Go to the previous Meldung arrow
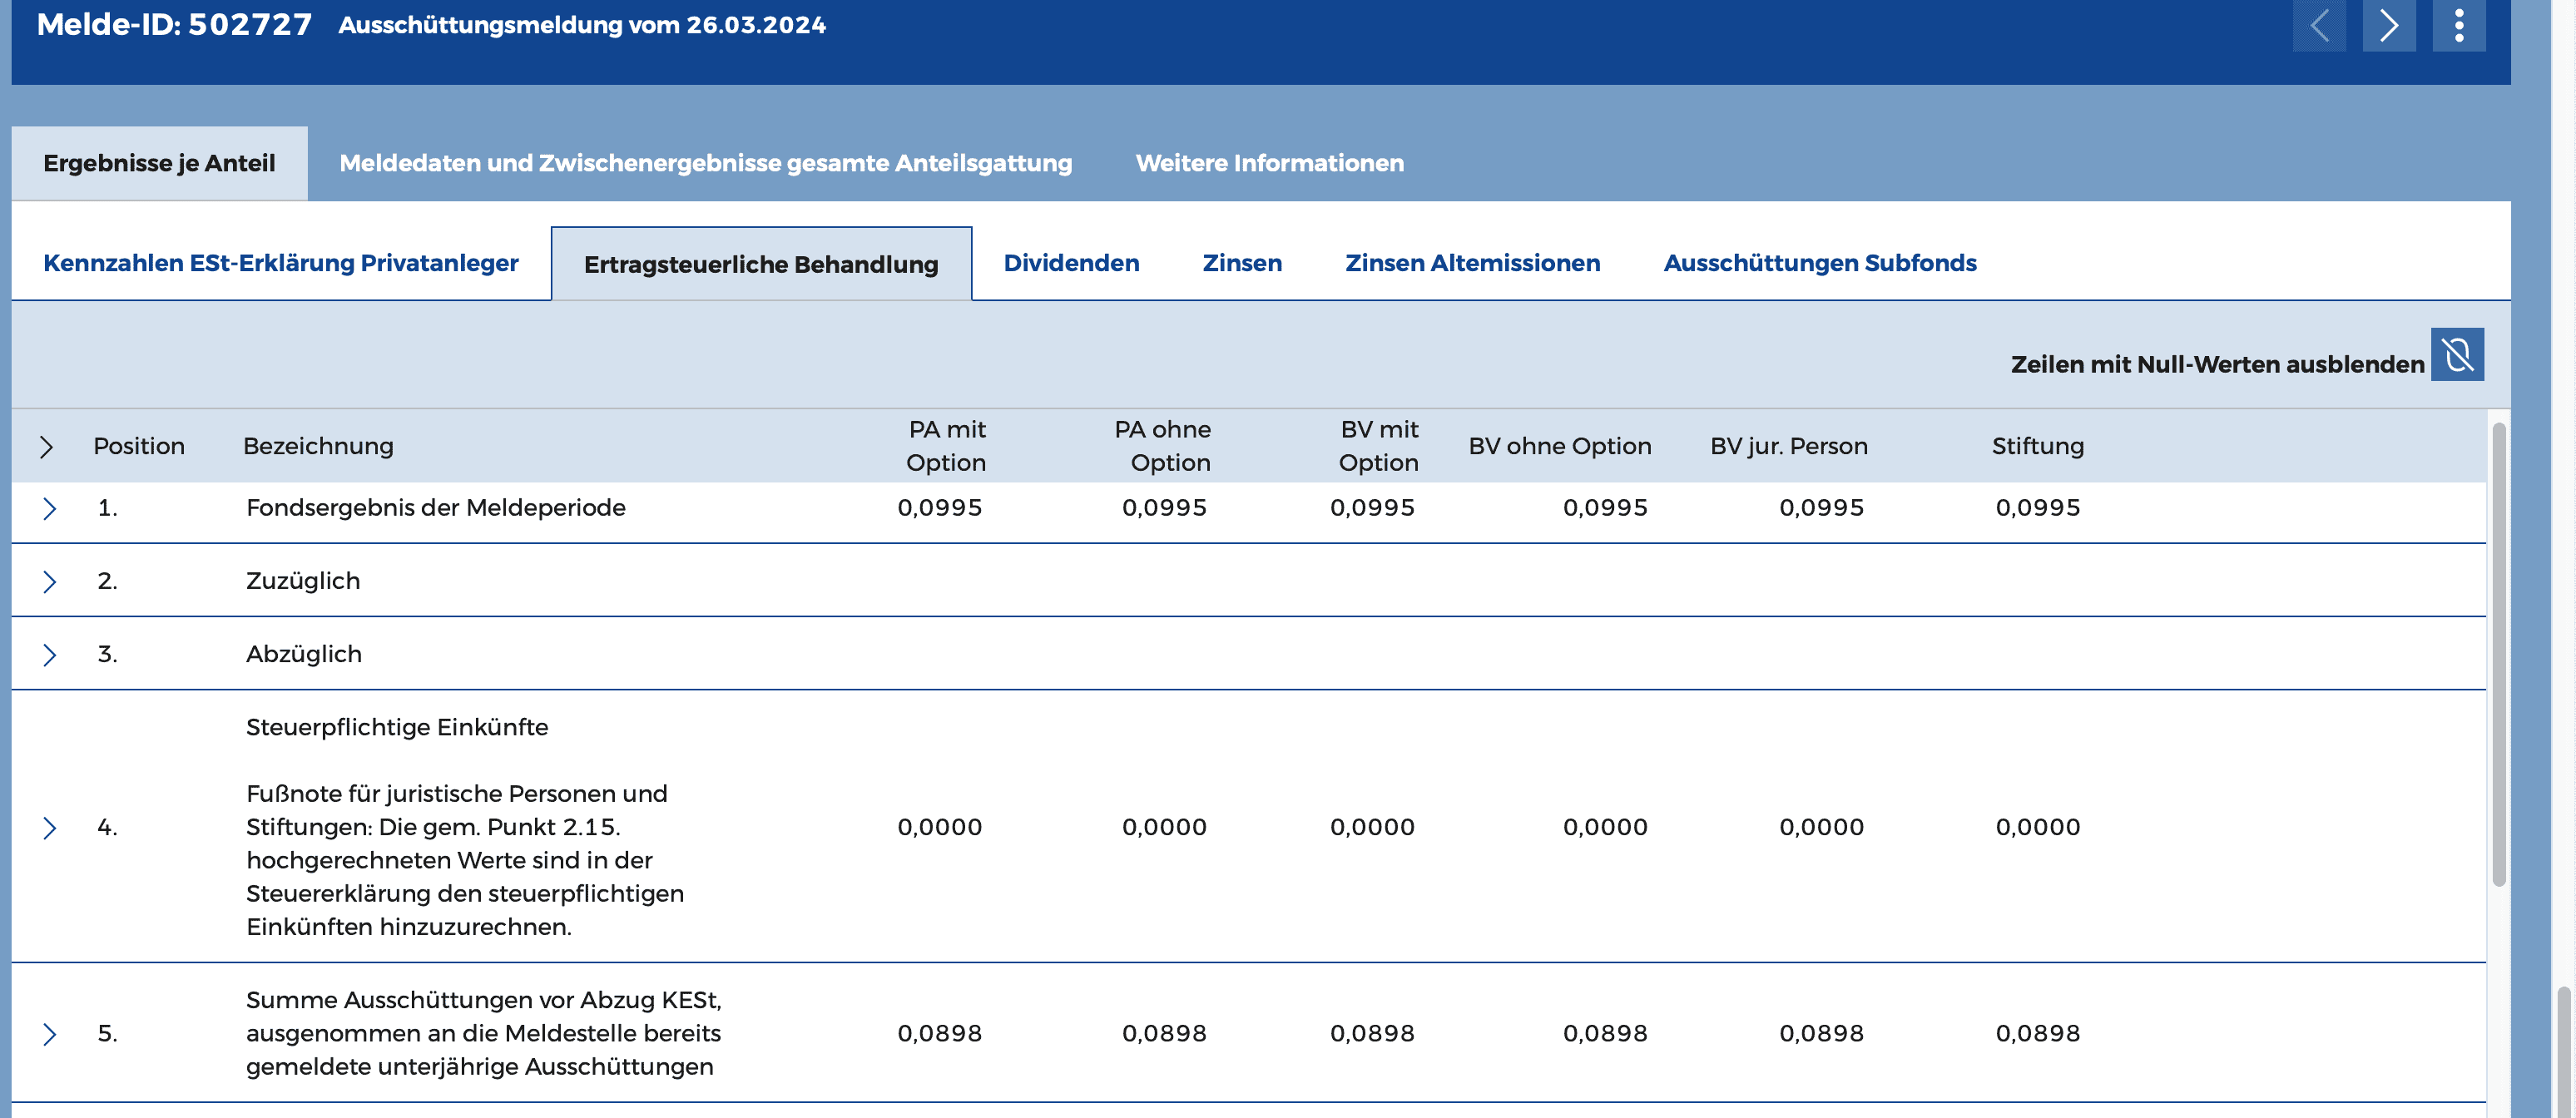The width and height of the screenshot is (2576, 1118). tap(2319, 25)
